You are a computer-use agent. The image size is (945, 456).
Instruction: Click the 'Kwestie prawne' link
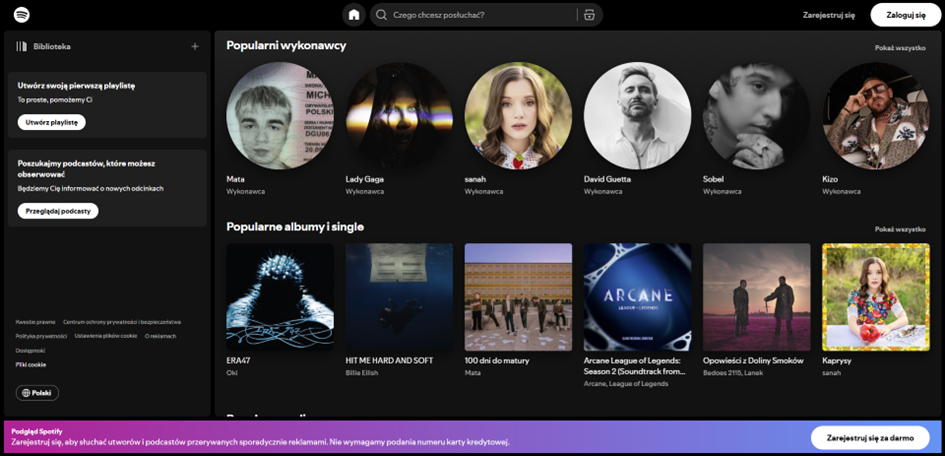[x=36, y=322]
